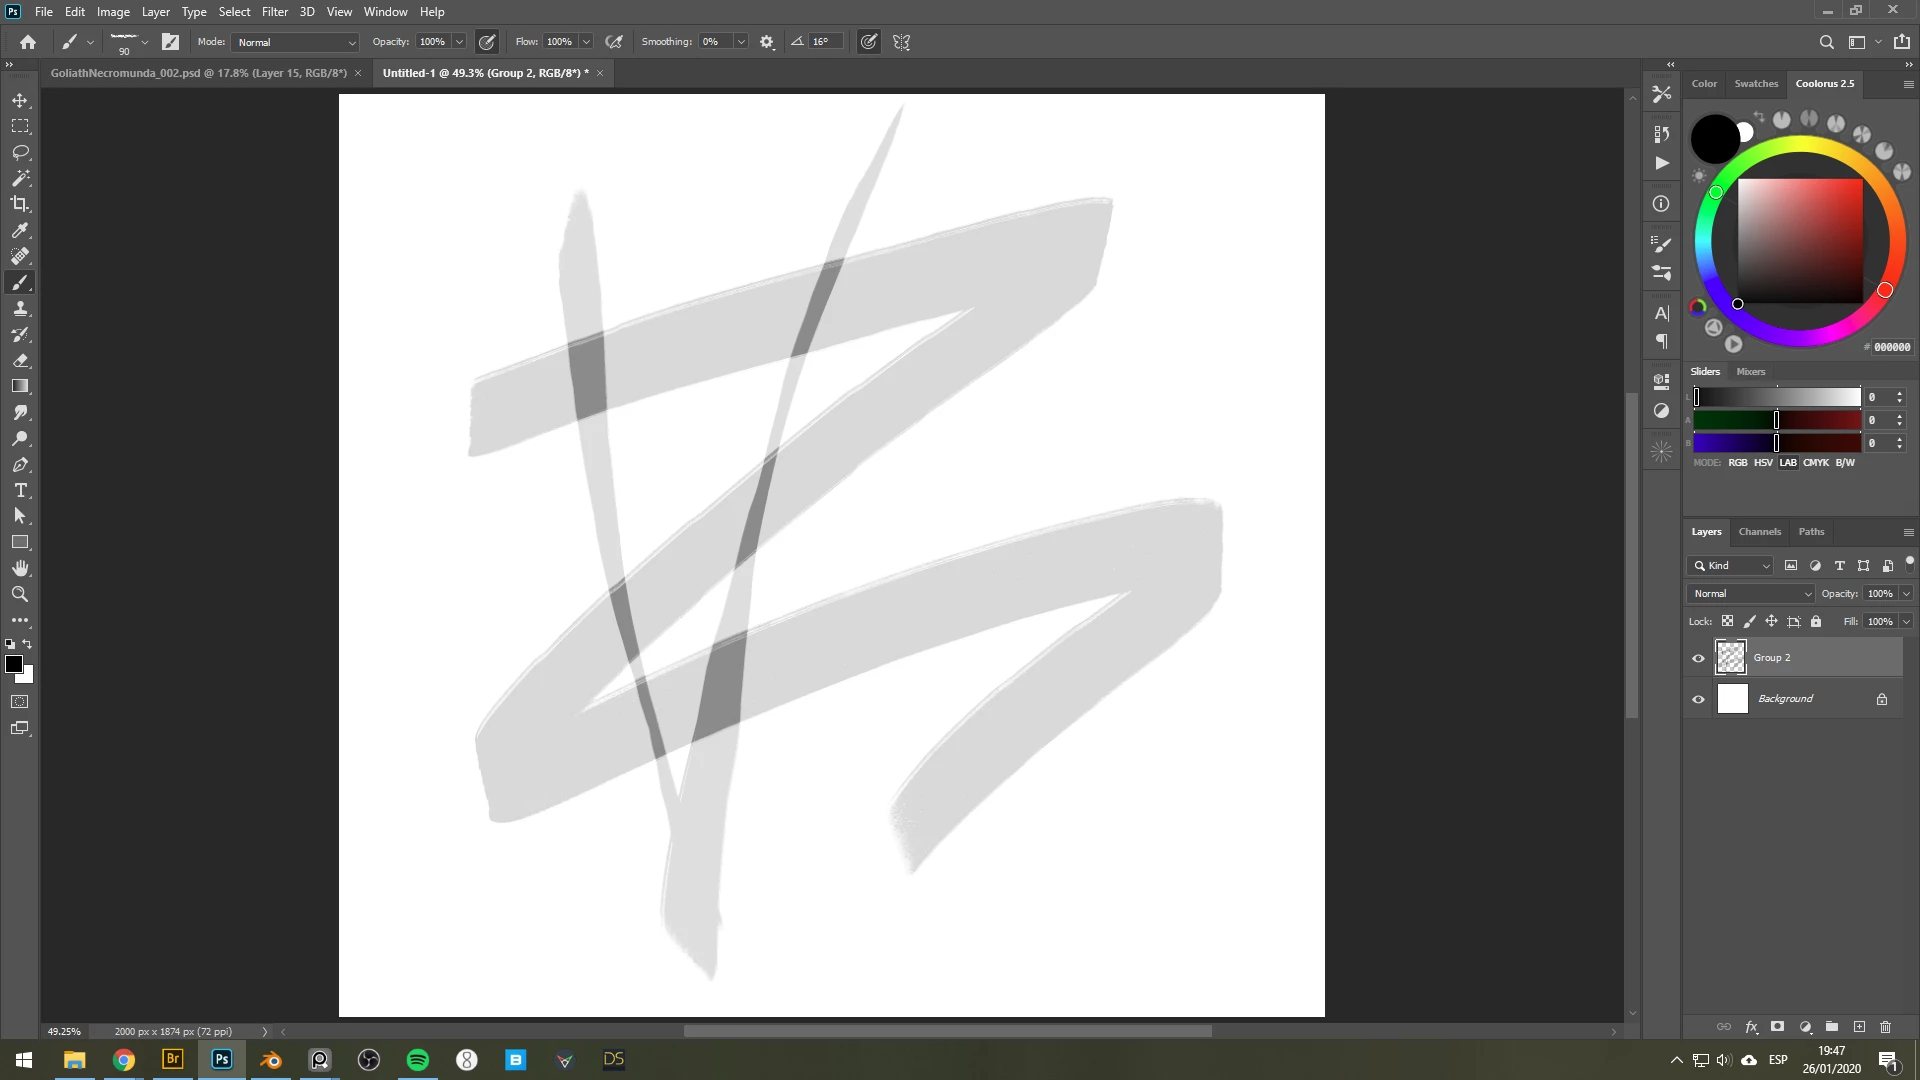Select the Clone Stamp tool

tap(20, 309)
